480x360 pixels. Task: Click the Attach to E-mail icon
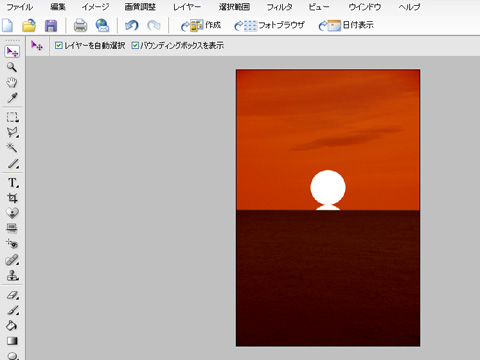[102, 25]
